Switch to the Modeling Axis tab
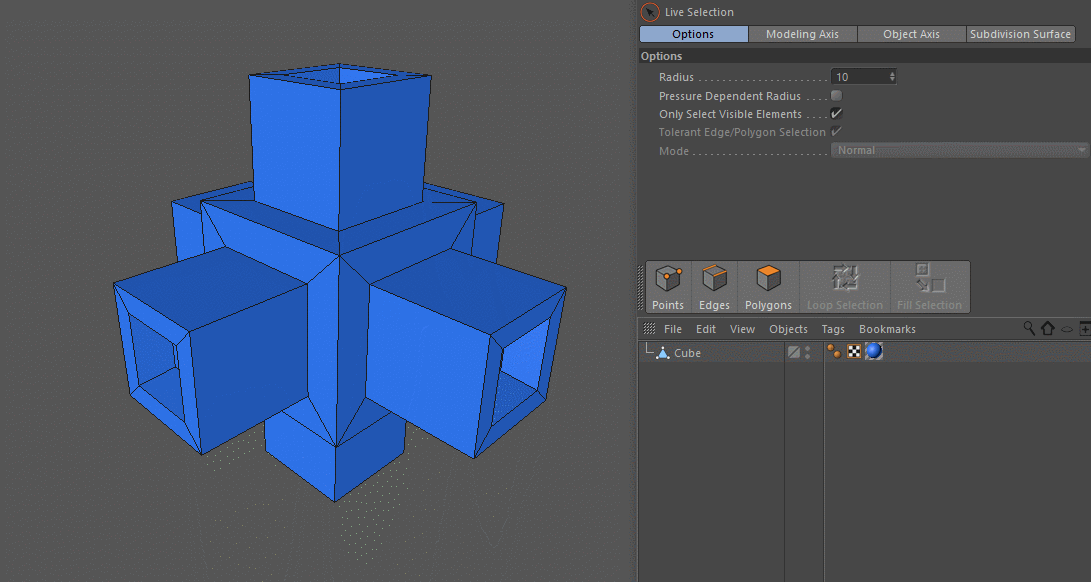 802,34
